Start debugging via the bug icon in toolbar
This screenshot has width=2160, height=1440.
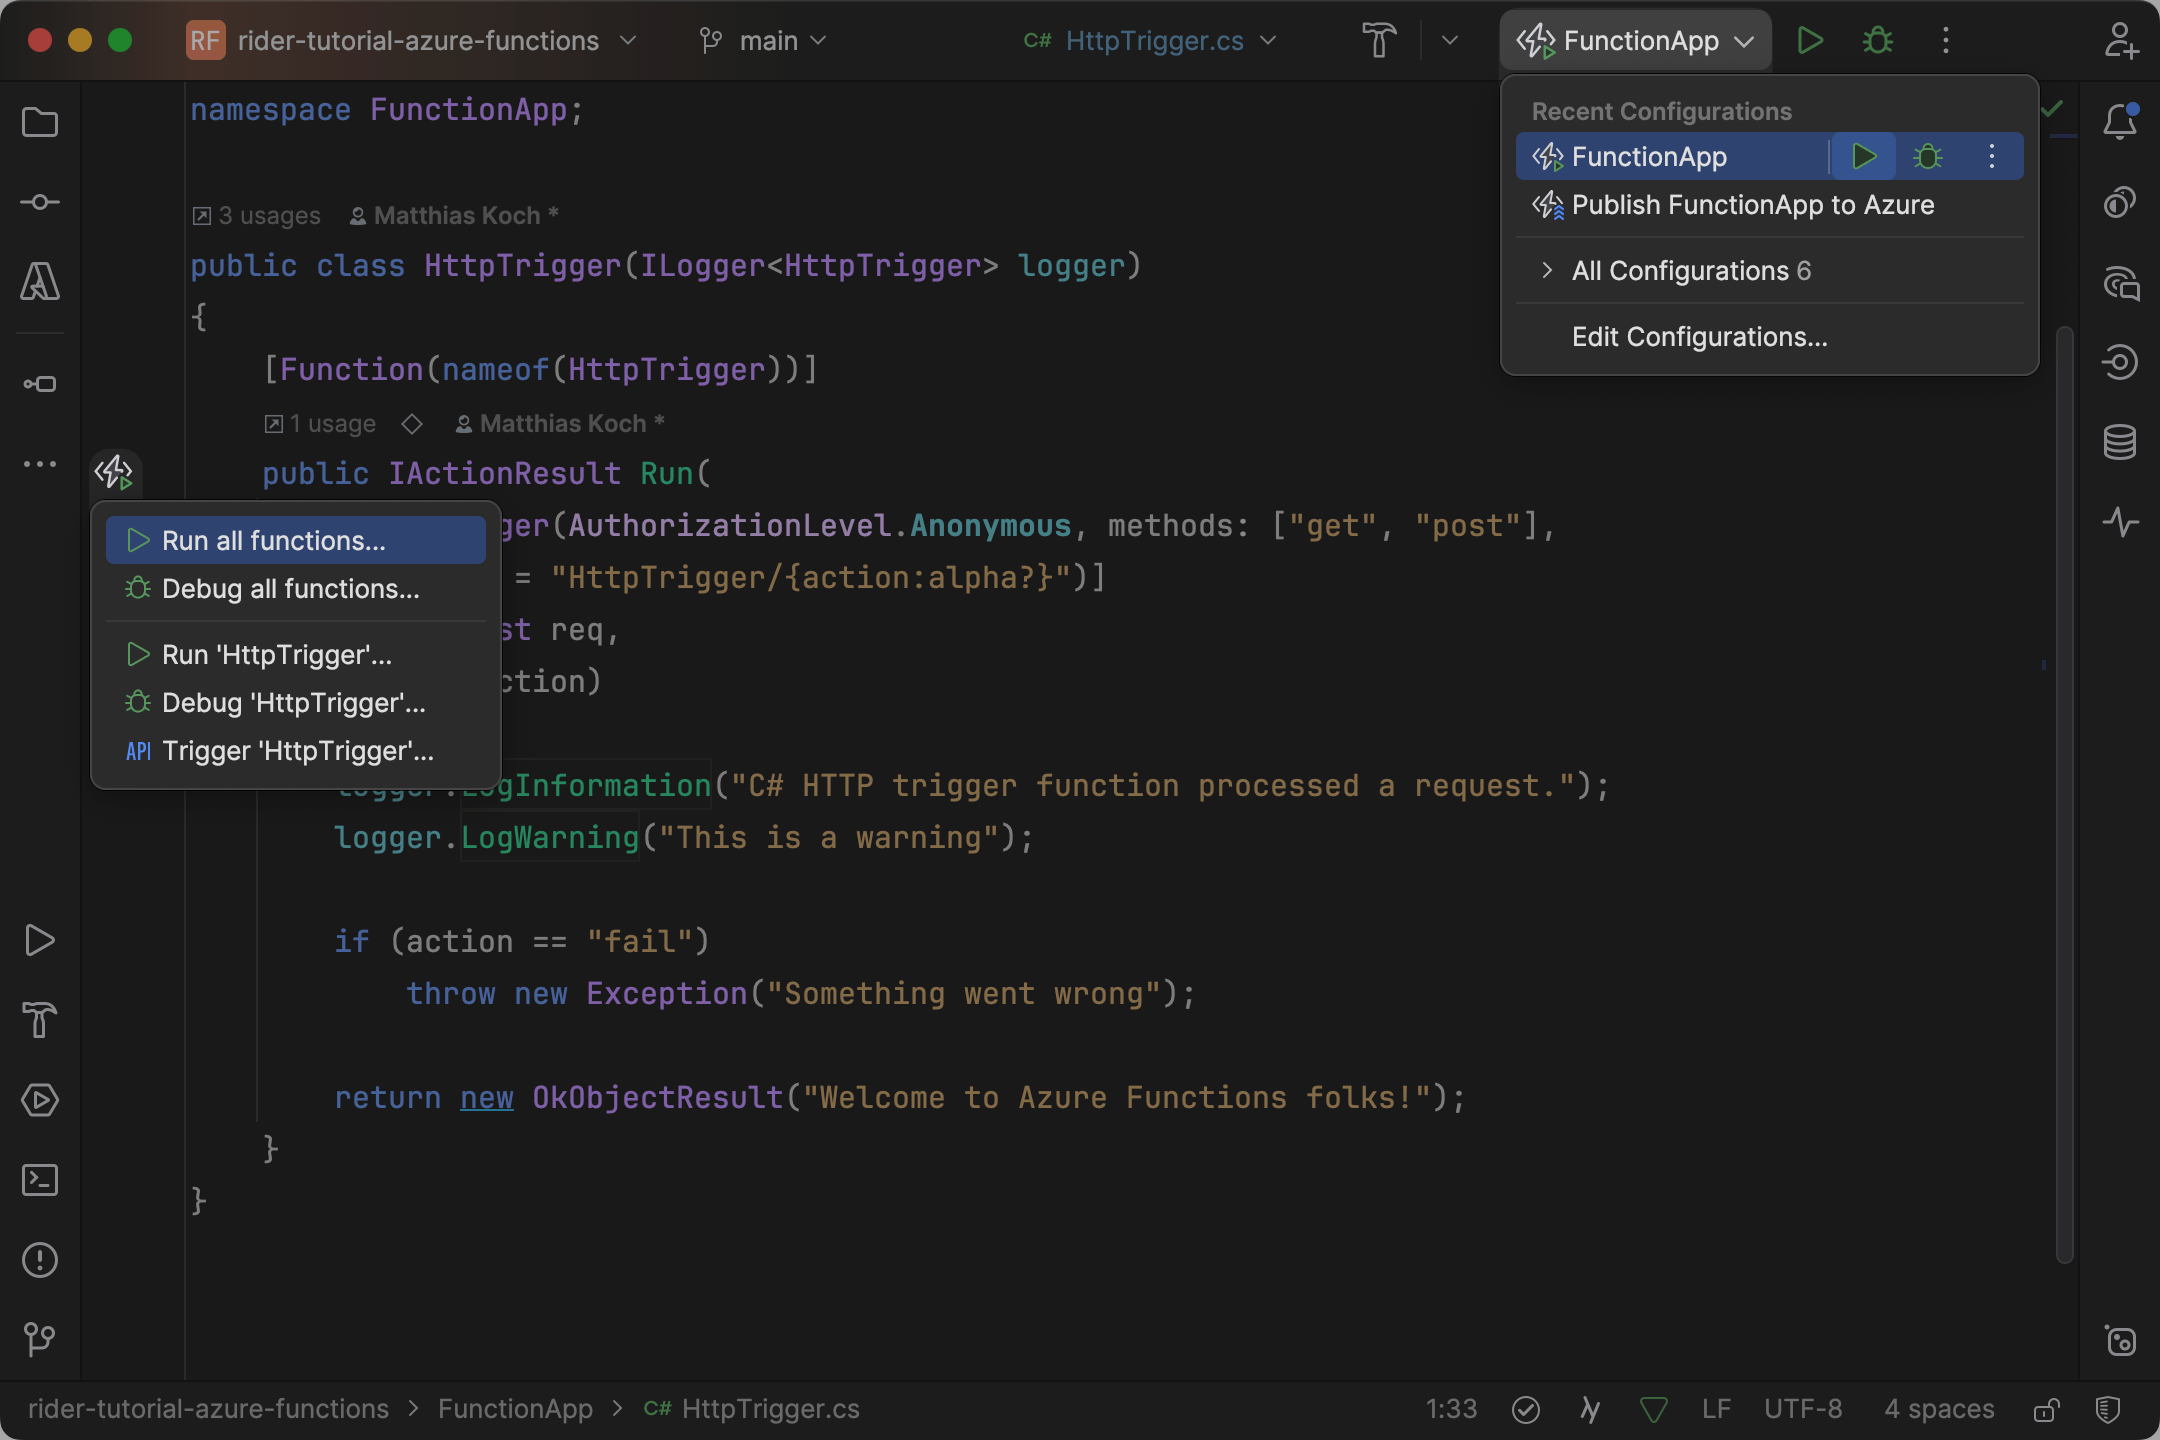pos(1877,40)
